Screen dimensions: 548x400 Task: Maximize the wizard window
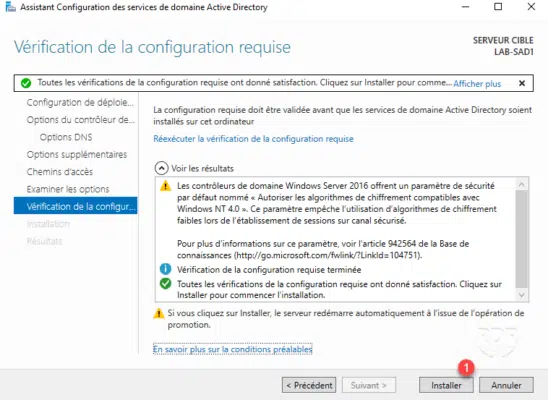pos(498,7)
